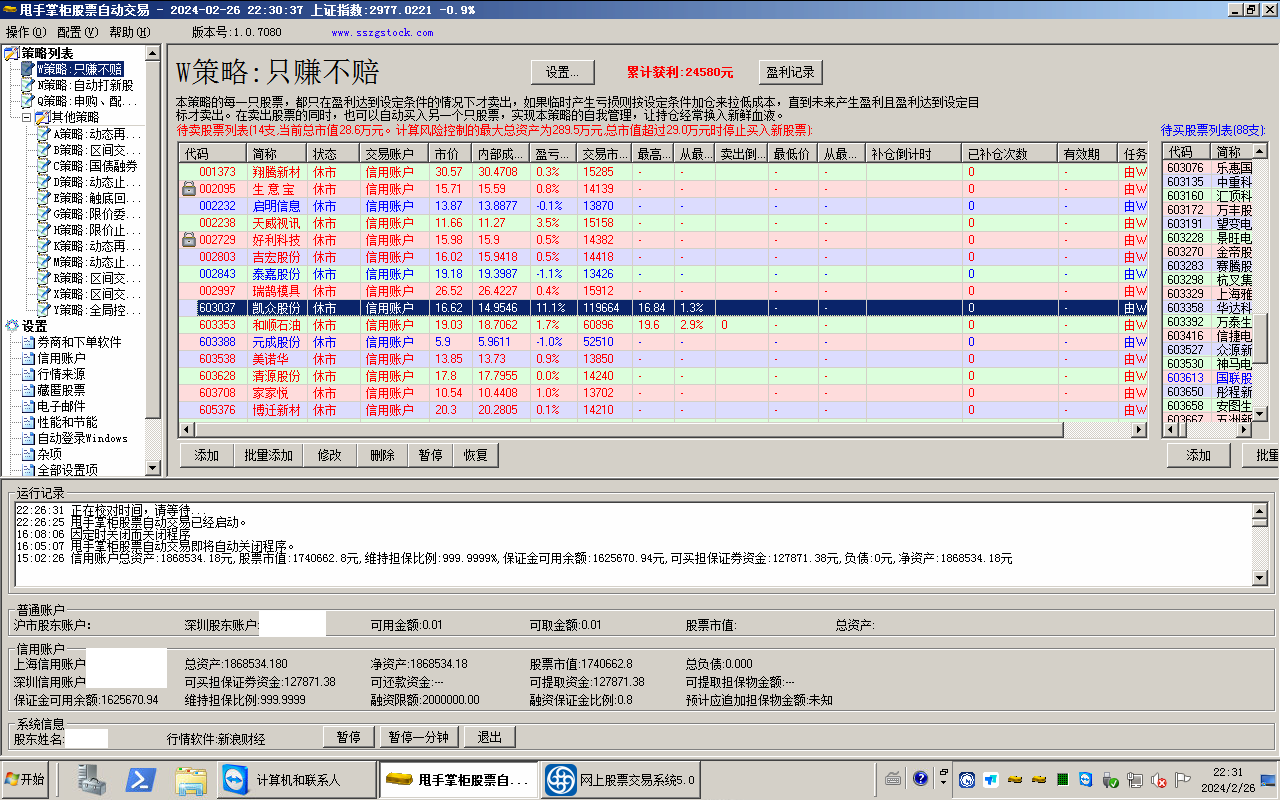The image size is (1280, 800).
Task: Open the 帮助(H) menu
Action: 129,32
